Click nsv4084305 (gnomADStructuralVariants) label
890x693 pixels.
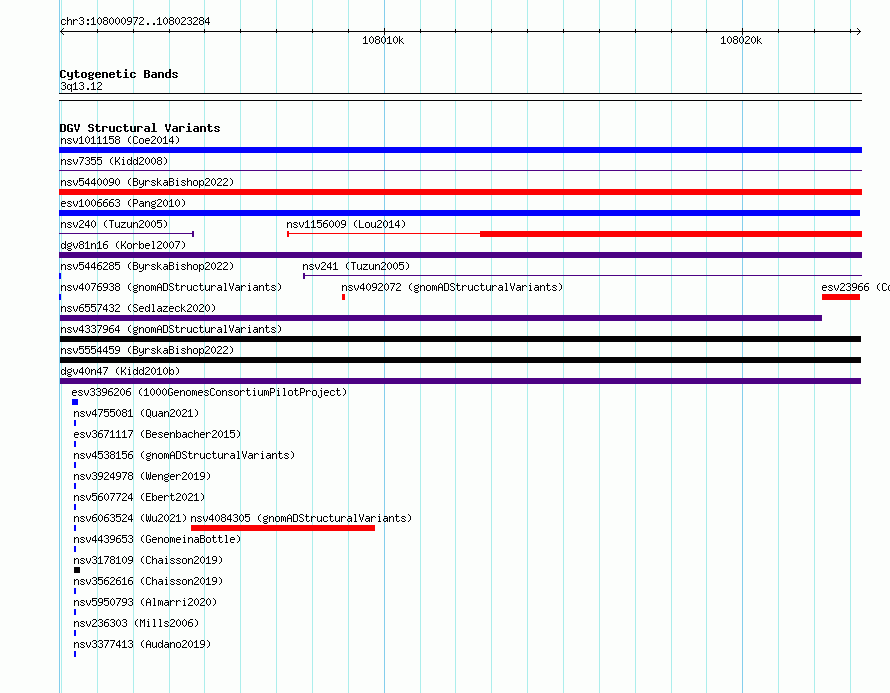(x=301, y=518)
